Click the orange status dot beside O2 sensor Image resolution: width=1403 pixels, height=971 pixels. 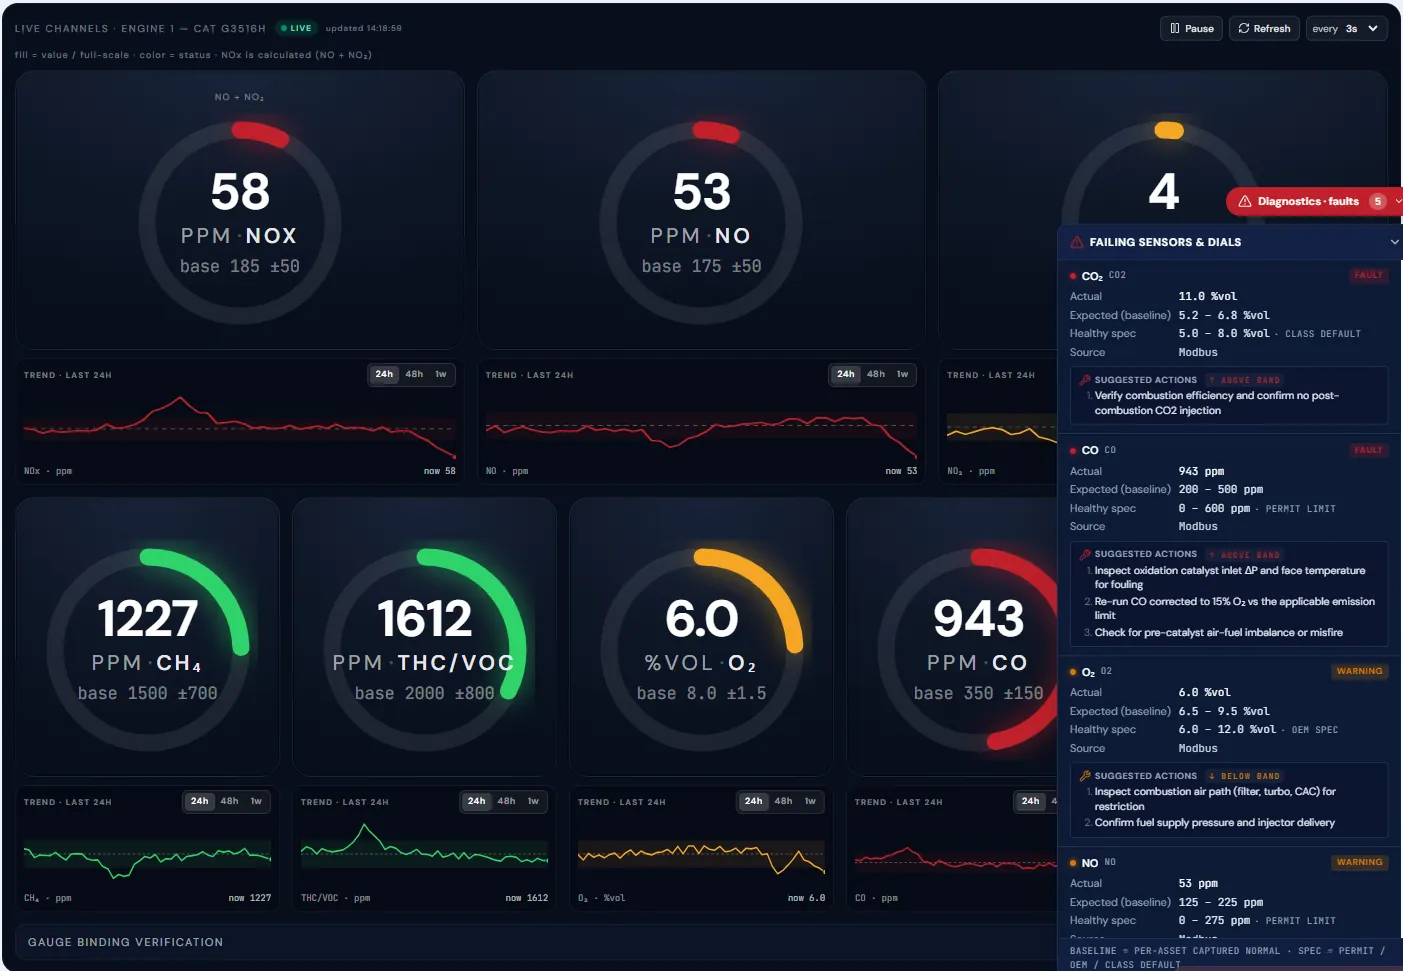coord(1073,672)
